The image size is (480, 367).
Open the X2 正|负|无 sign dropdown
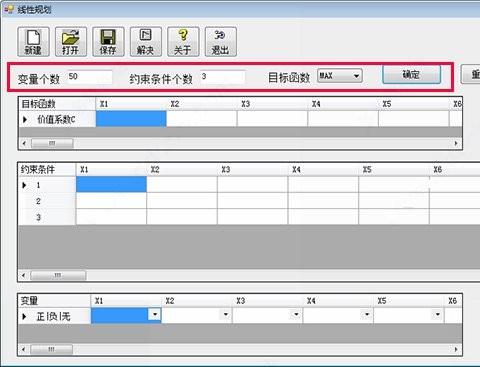pos(226,314)
